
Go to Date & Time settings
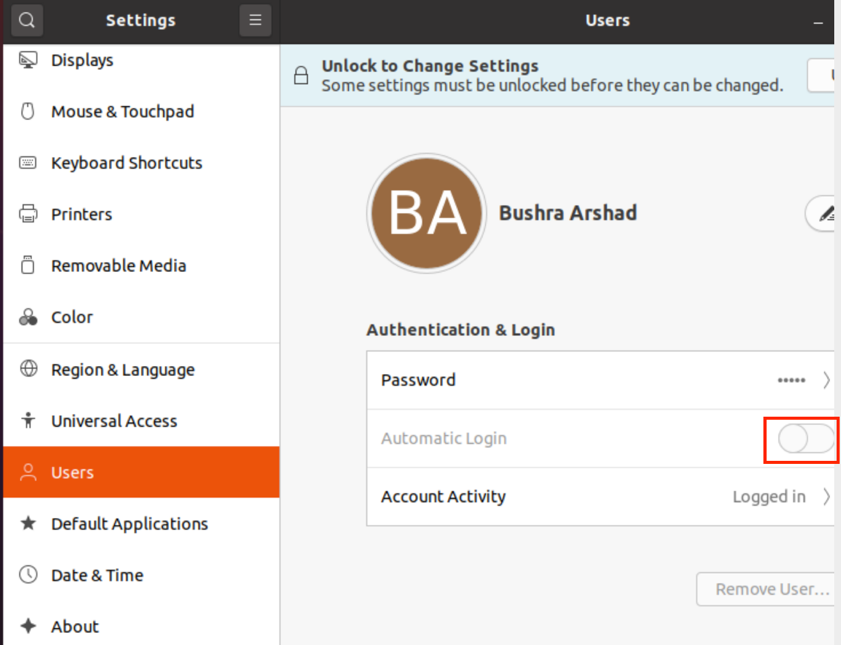coord(97,575)
